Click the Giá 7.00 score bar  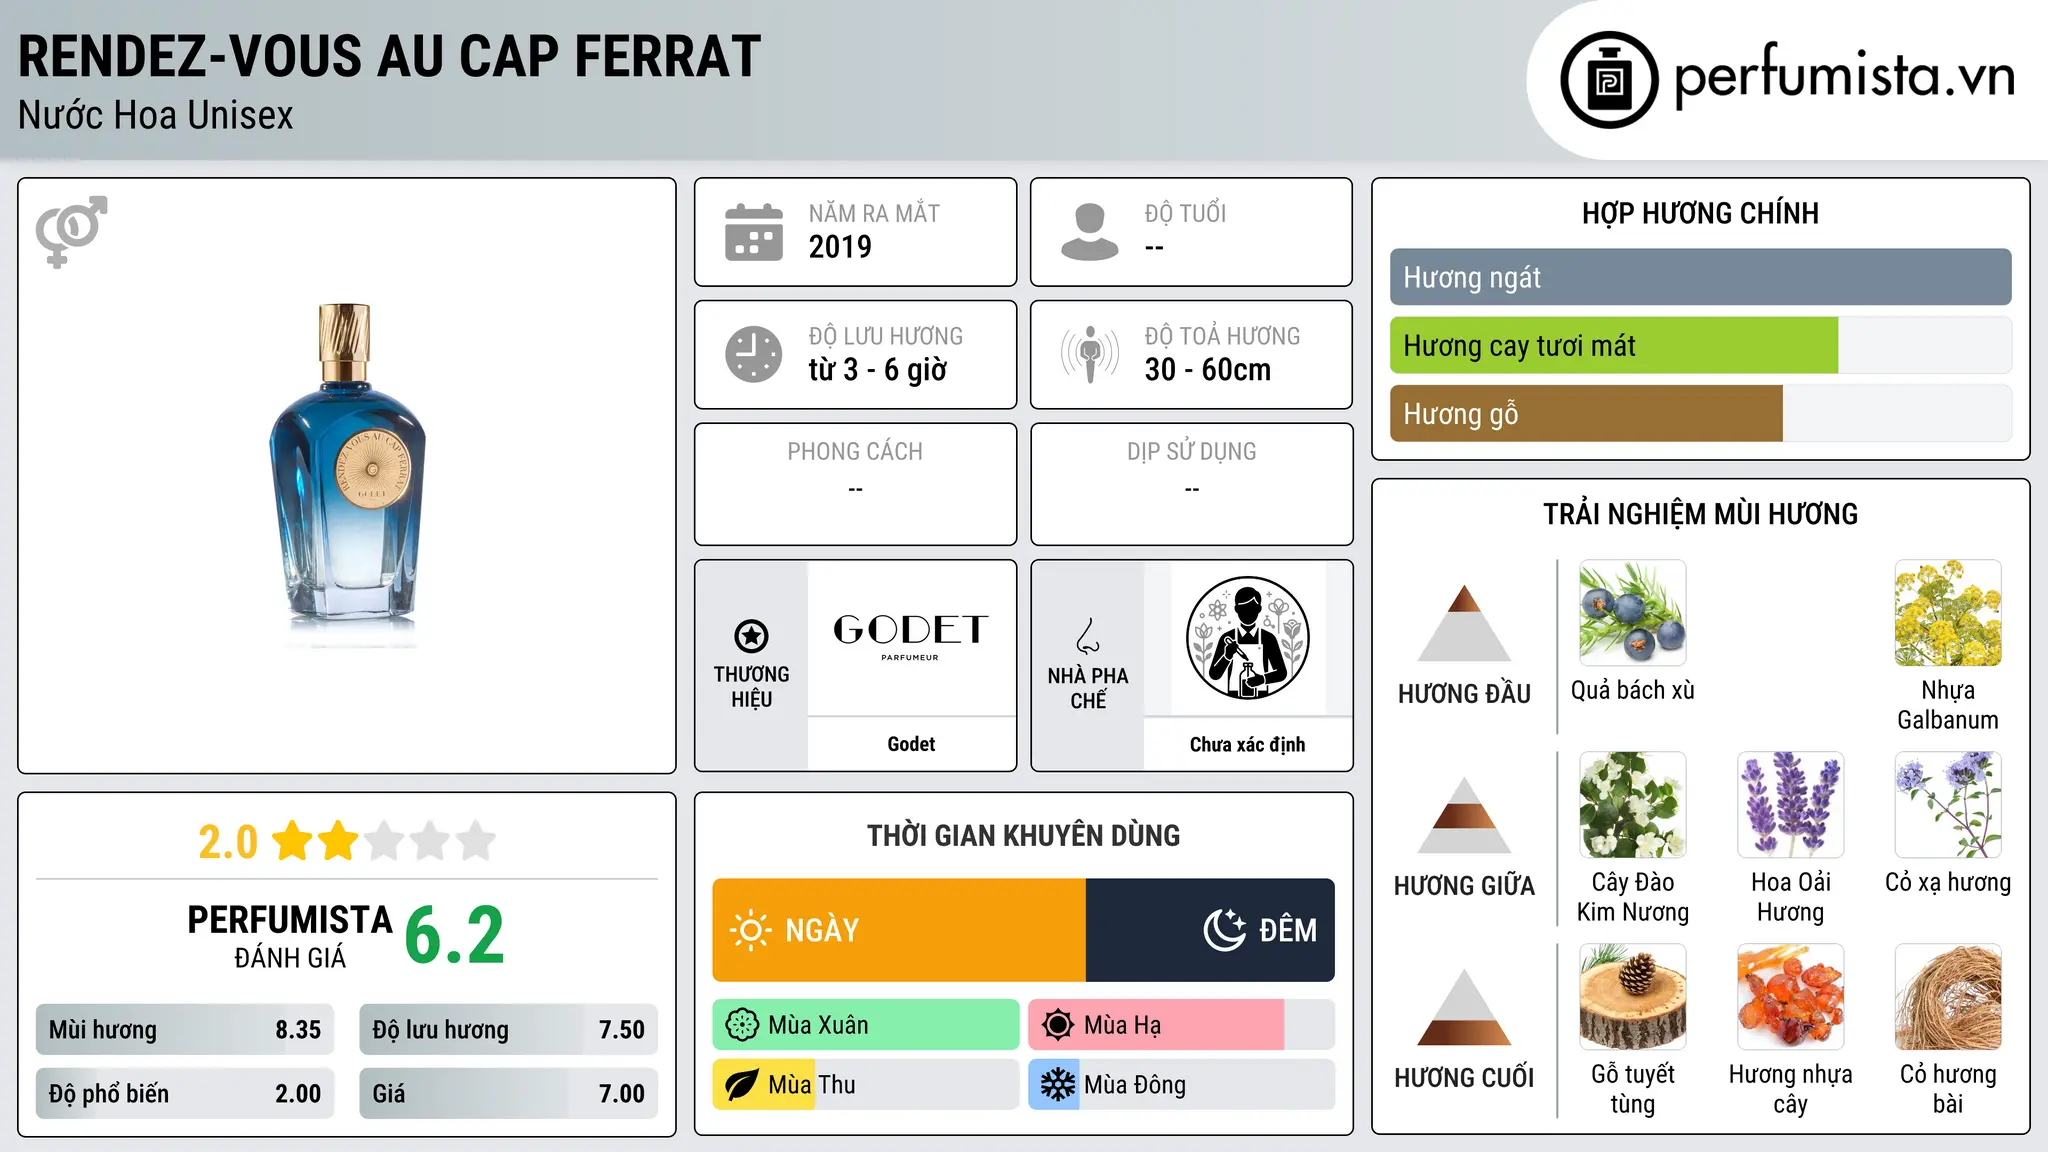coord(508,1094)
